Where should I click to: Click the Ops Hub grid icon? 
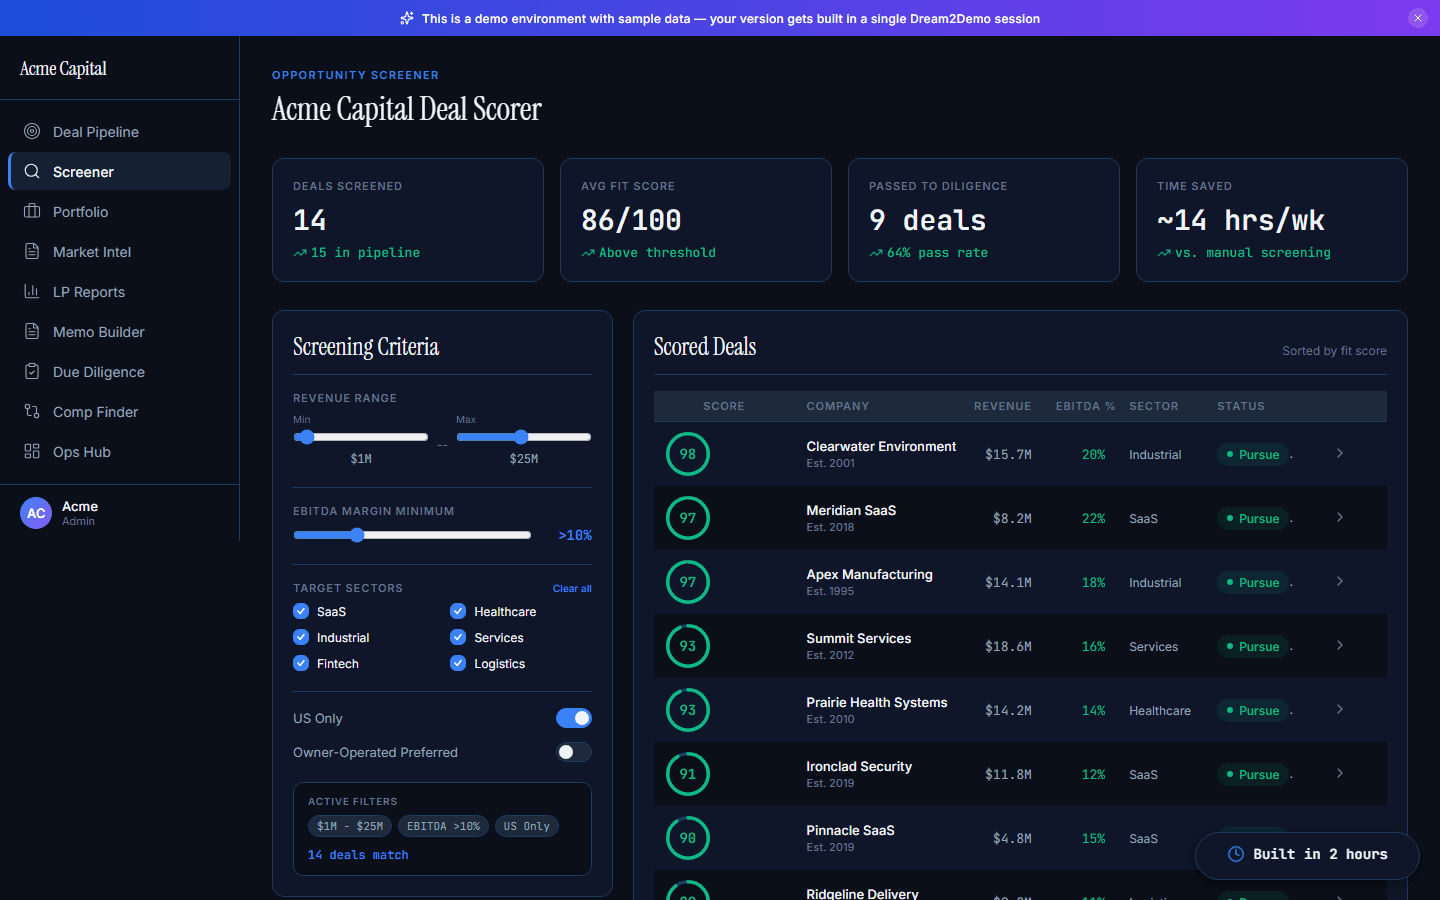point(32,451)
